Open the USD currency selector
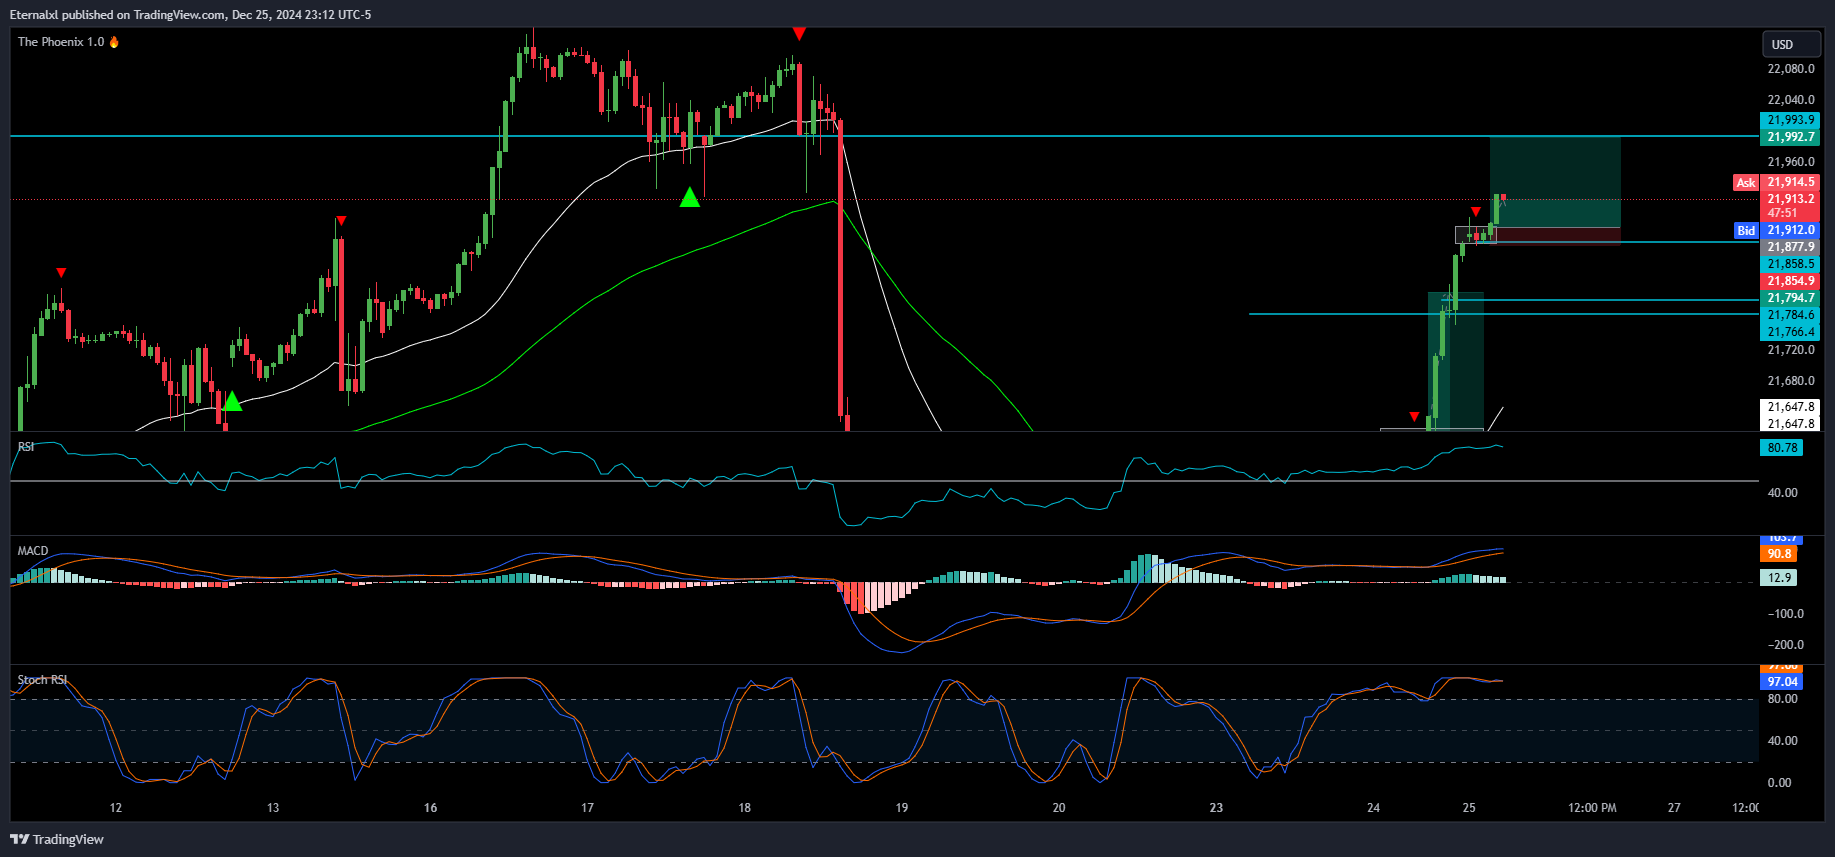The height and width of the screenshot is (857, 1835). pyautogui.click(x=1790, y=44)
